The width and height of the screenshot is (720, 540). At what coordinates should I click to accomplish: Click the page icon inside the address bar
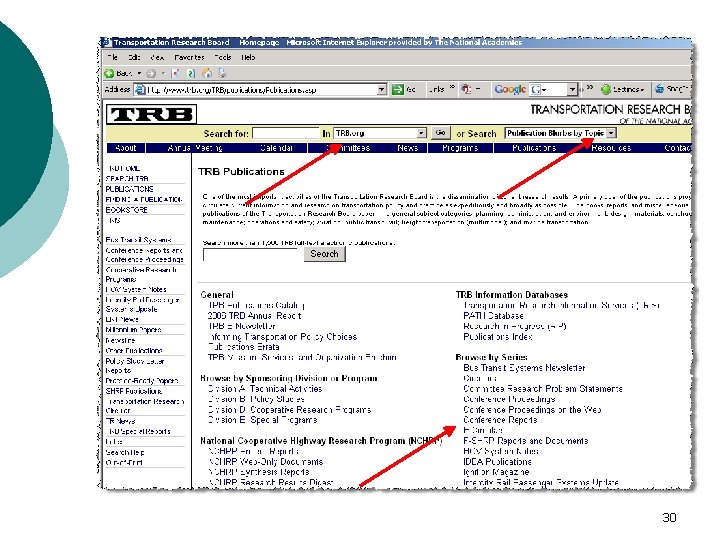tap(140, 90)
